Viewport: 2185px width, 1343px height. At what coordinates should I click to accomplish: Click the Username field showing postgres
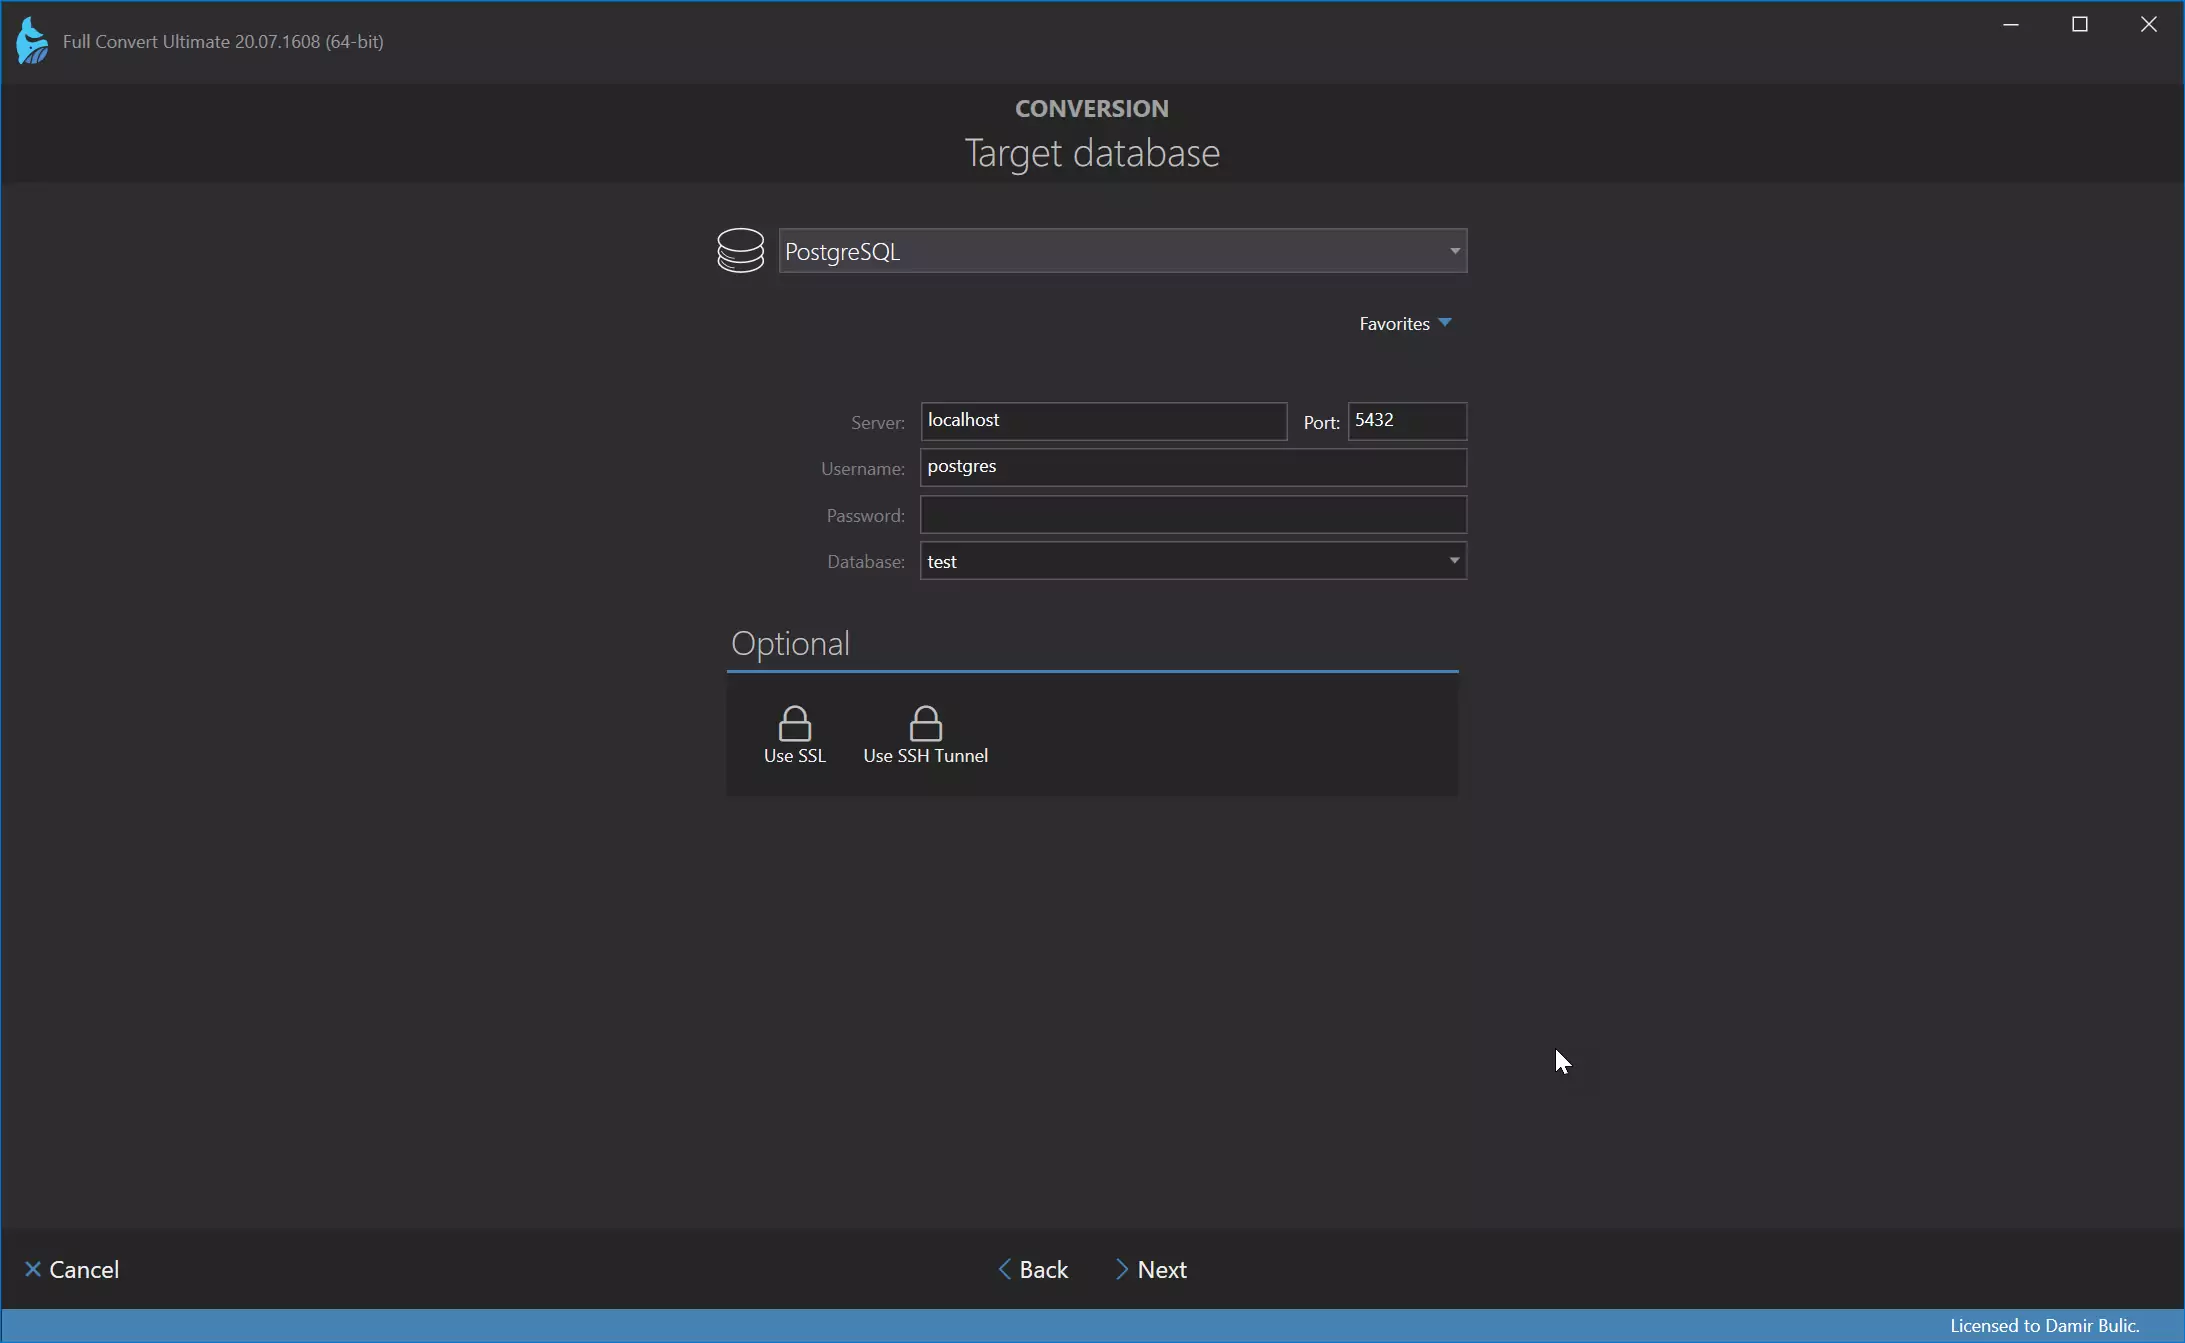coord(1194,465)
